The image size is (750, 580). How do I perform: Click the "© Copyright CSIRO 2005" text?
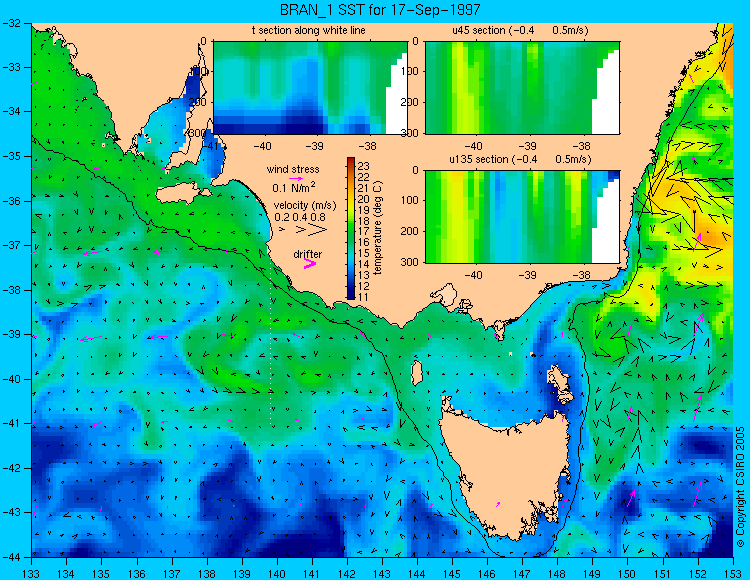point(740,487)
